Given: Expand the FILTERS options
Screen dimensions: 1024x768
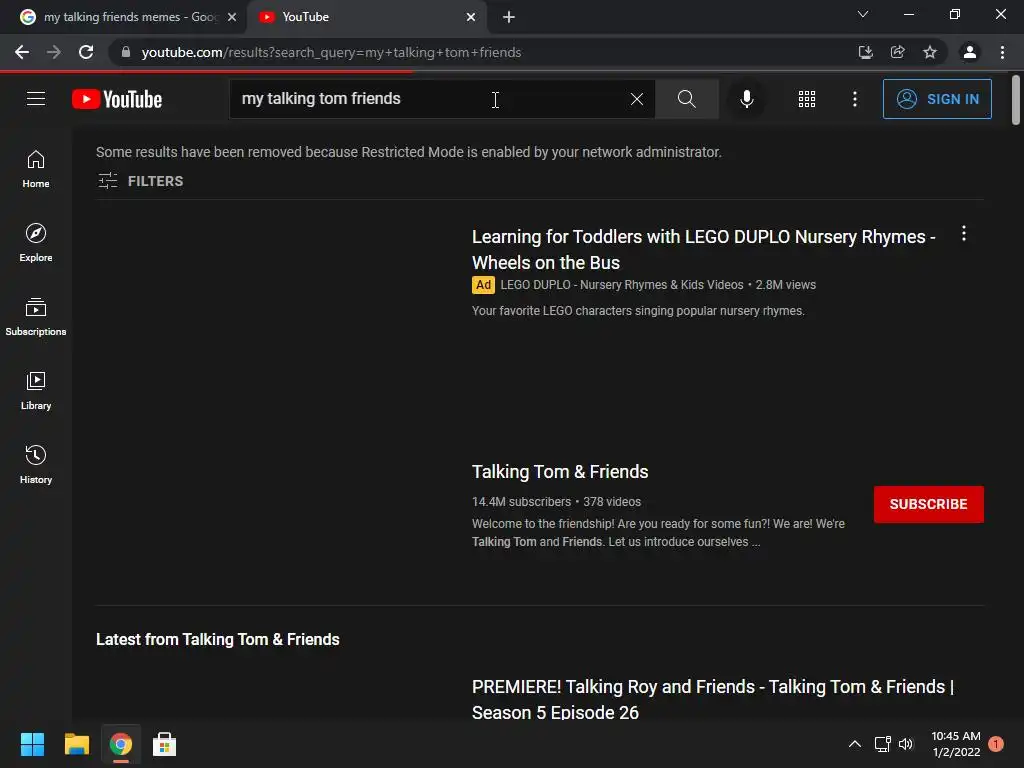Looking at the screenshot, I should (x=140, y=181).
